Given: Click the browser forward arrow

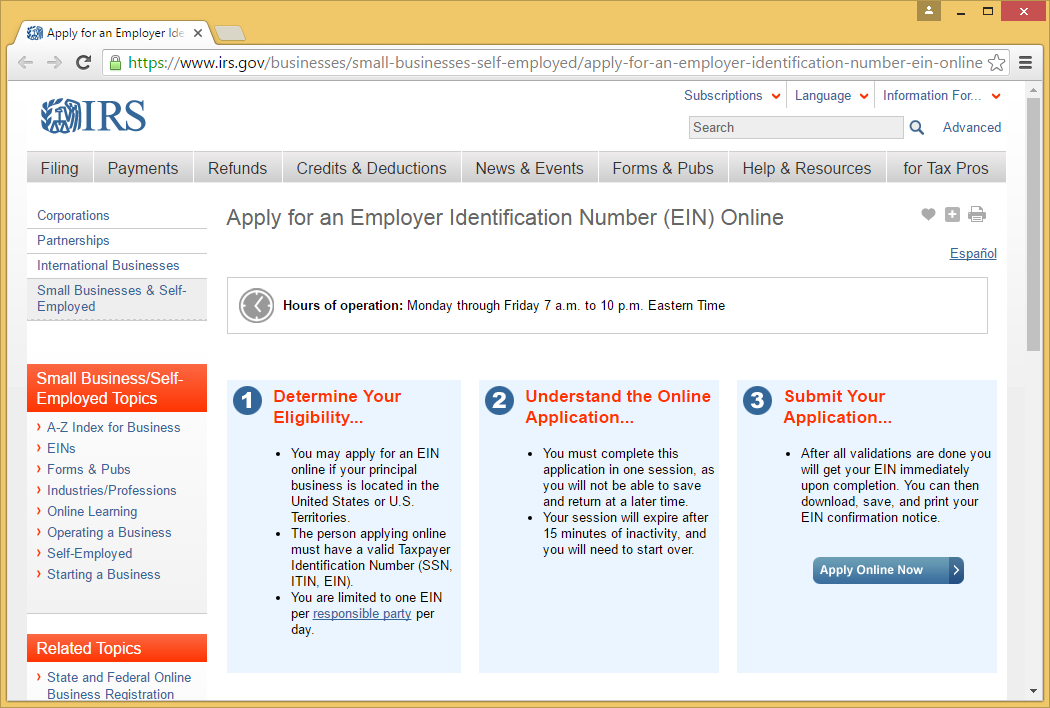Looking at the screenshot, I should [54, 63].
